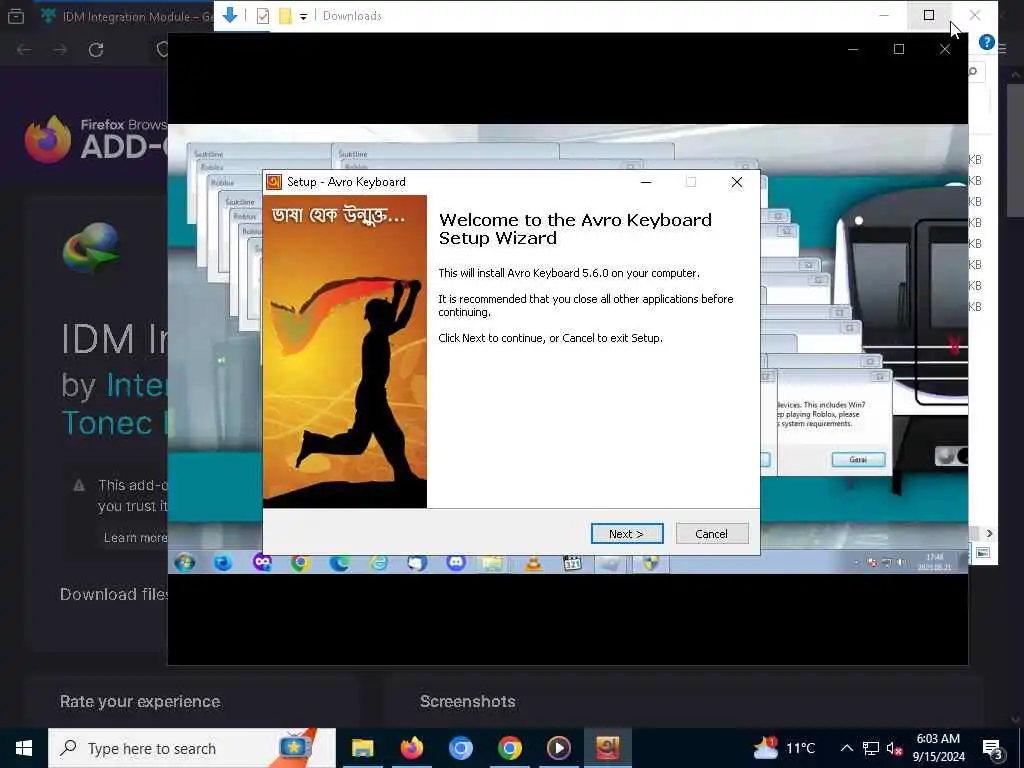The image size is (1024, 768).
Task: Open File Explorer from the taskbar
Action: (362, 748)
